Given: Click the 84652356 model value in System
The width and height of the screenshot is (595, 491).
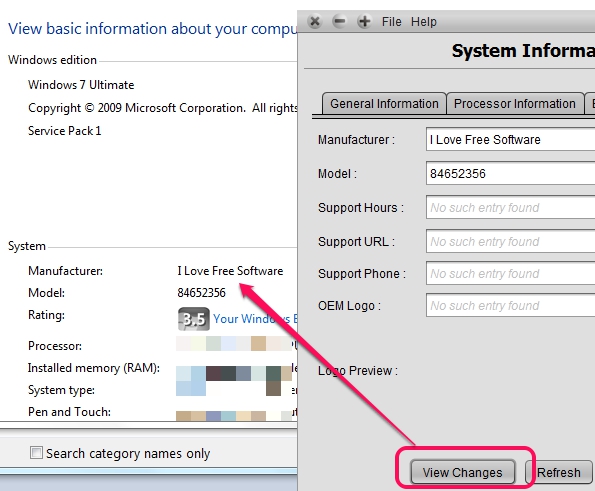Looking at the screenshot, I should [x=201, y=293].
